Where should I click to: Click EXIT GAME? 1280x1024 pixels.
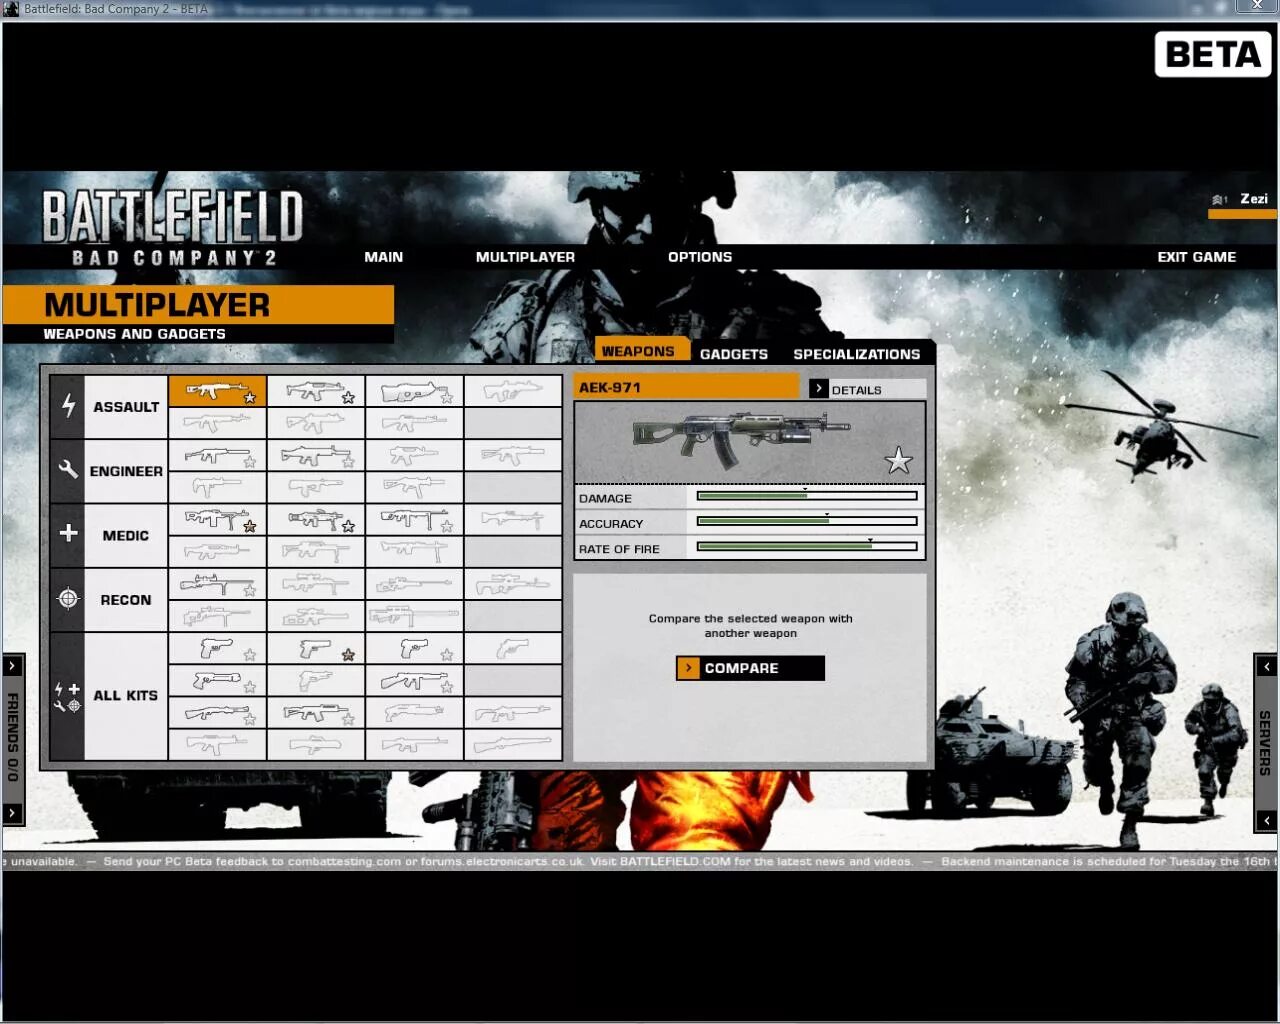1197,257
